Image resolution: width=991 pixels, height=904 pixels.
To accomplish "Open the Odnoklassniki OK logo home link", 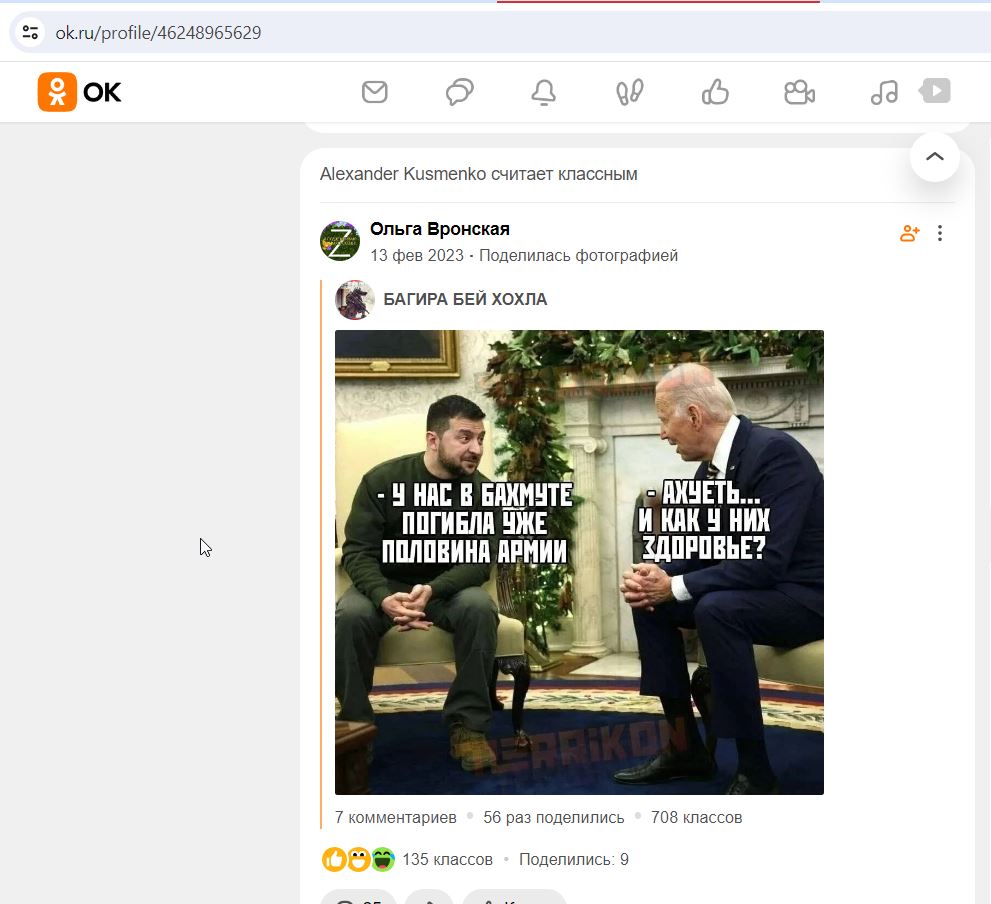I will [79, 92].
